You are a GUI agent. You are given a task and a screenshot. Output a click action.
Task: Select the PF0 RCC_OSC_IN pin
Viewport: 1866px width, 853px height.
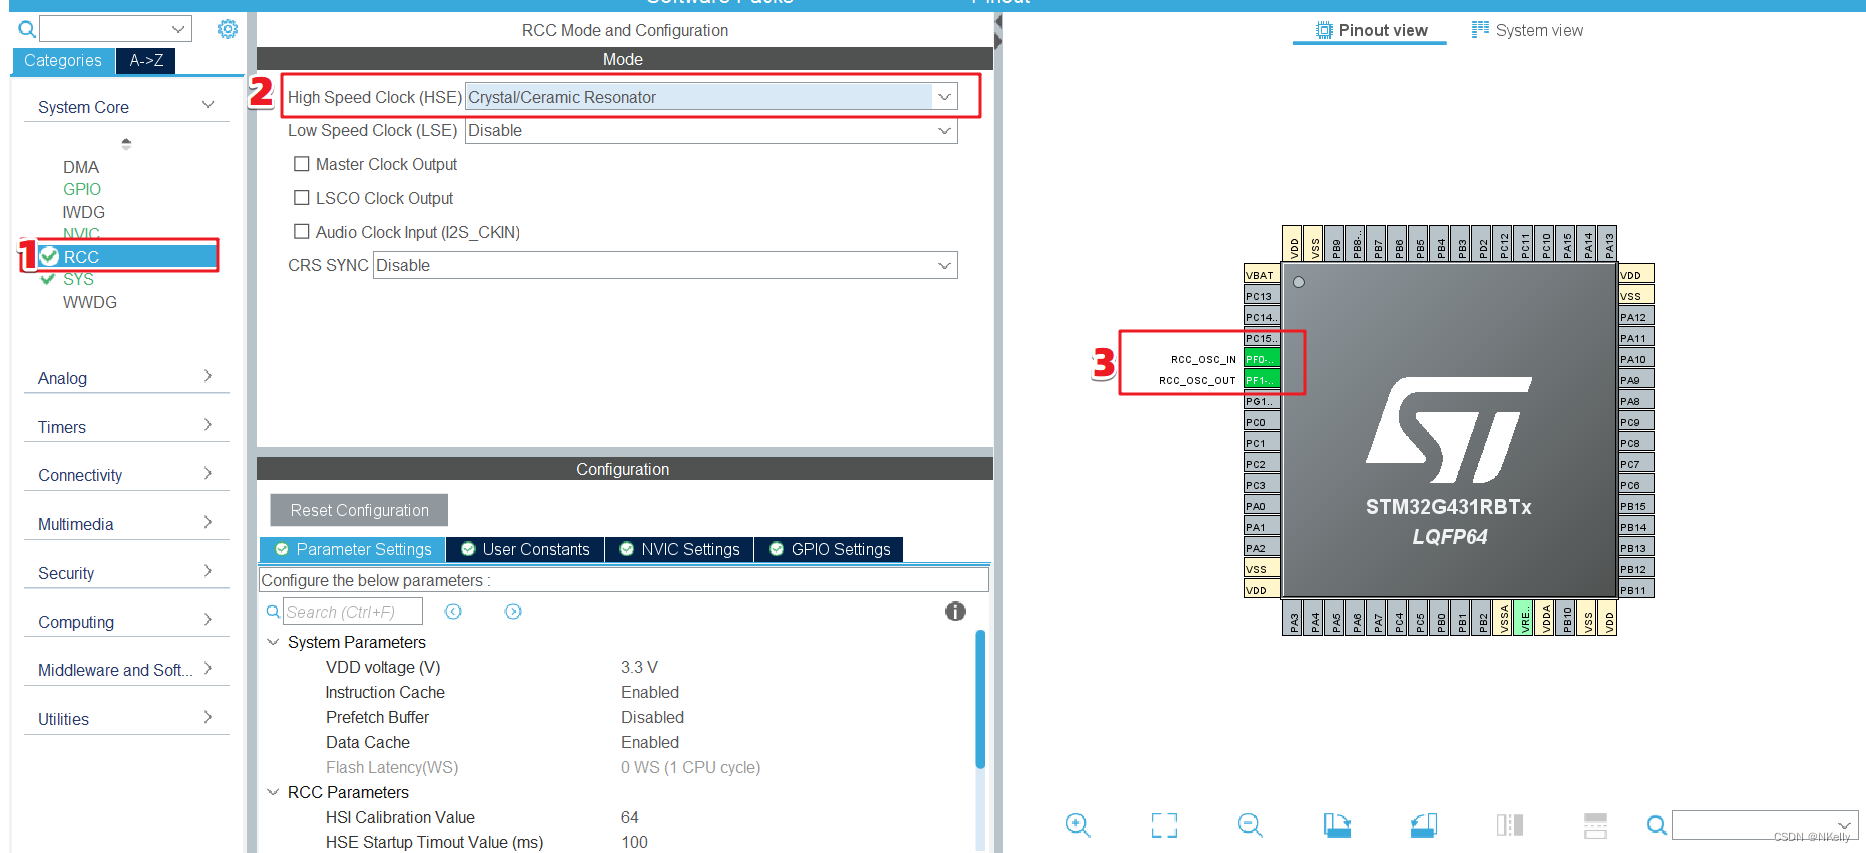click(x=1262, y=359)
